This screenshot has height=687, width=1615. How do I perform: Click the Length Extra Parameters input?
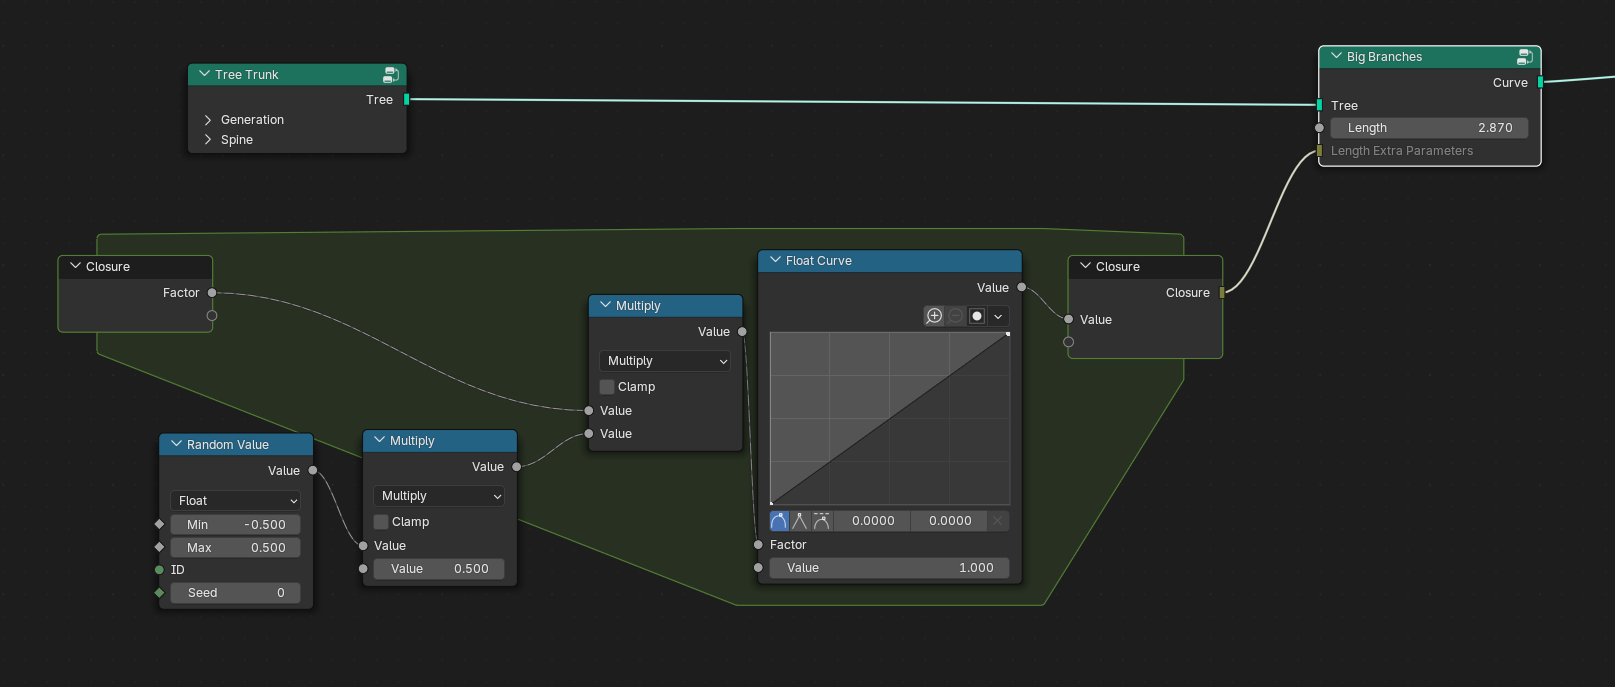tap(1402, 151)
